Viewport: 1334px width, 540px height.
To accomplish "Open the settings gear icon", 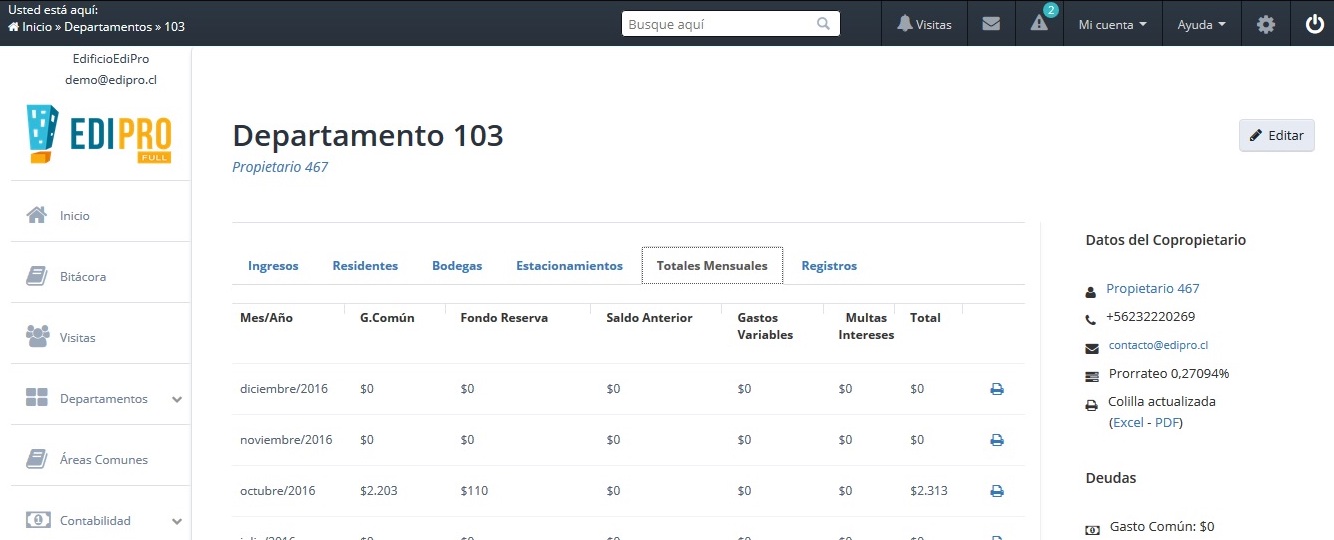I will click(x=1266, y=24).
